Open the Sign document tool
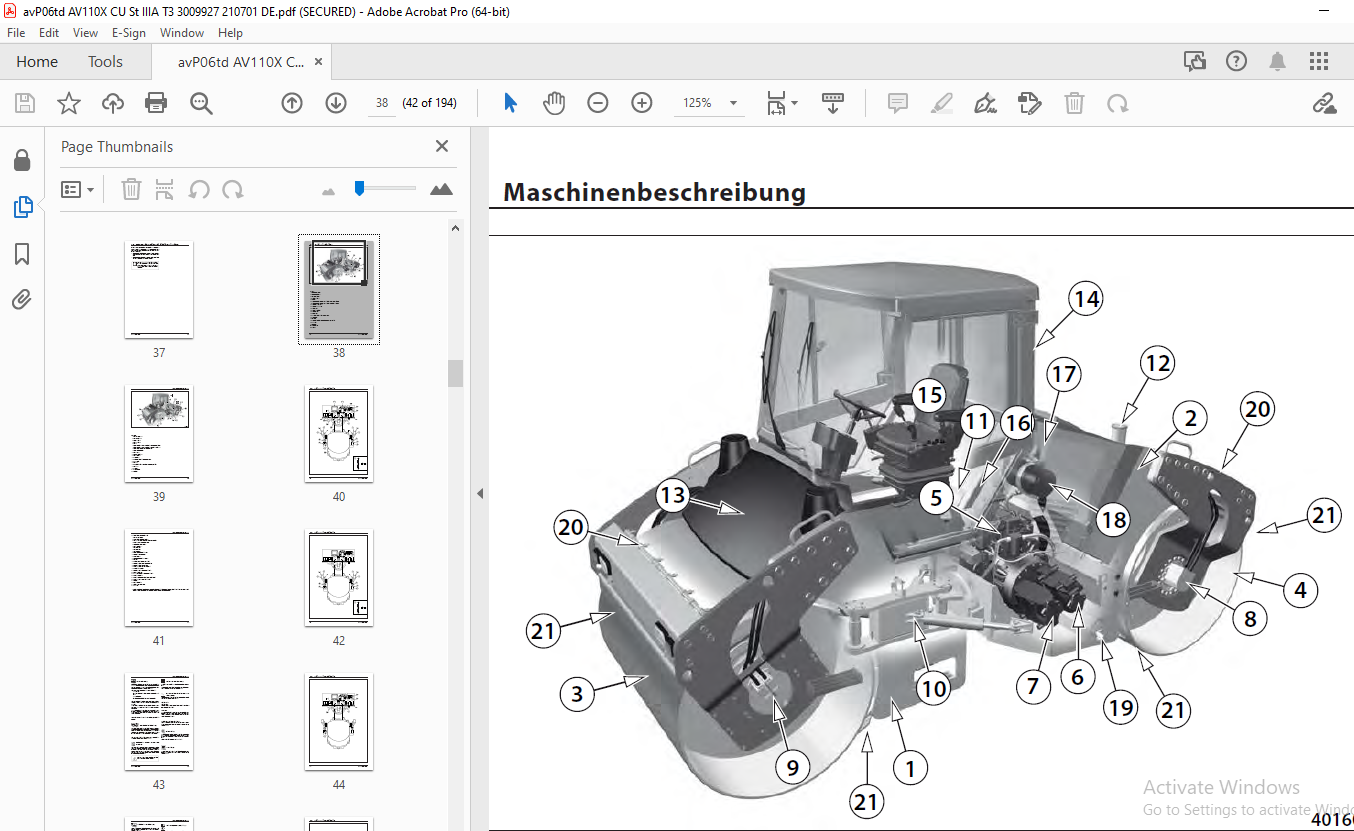The height and width of the screenshot is (831, 1354). [x=986, y=103]
